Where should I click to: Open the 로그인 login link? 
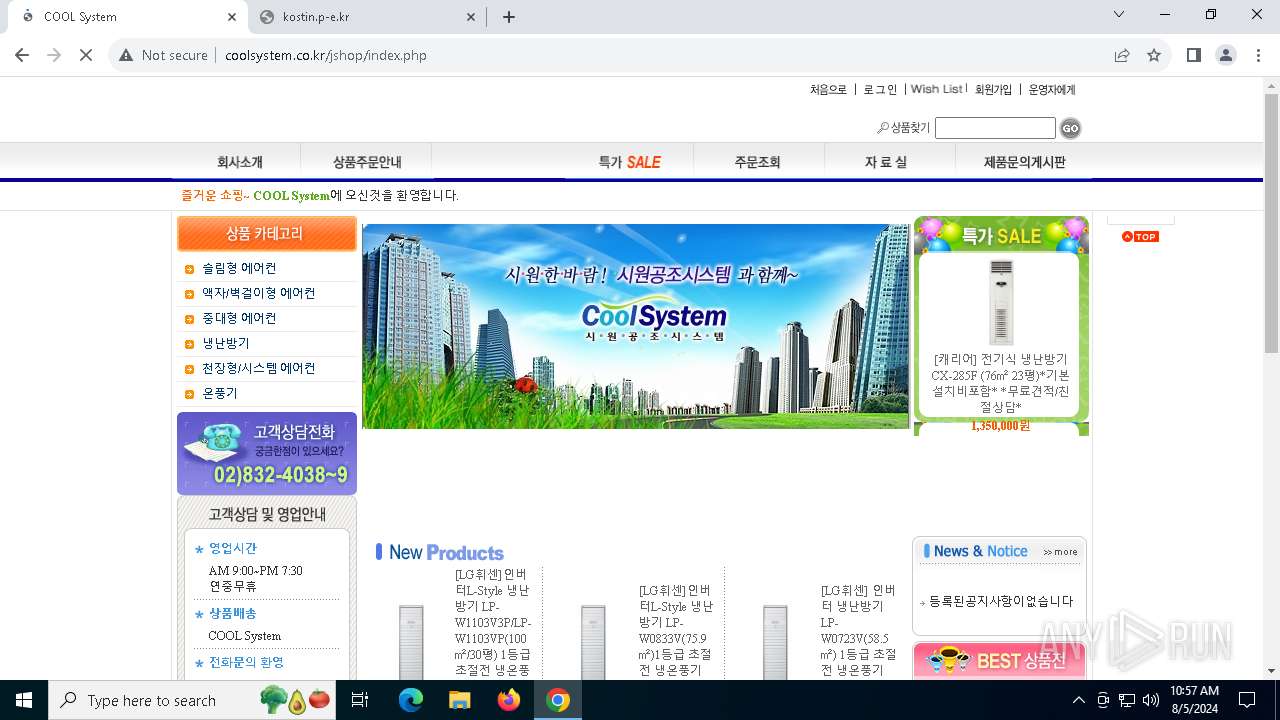click(x=880, y=89)
